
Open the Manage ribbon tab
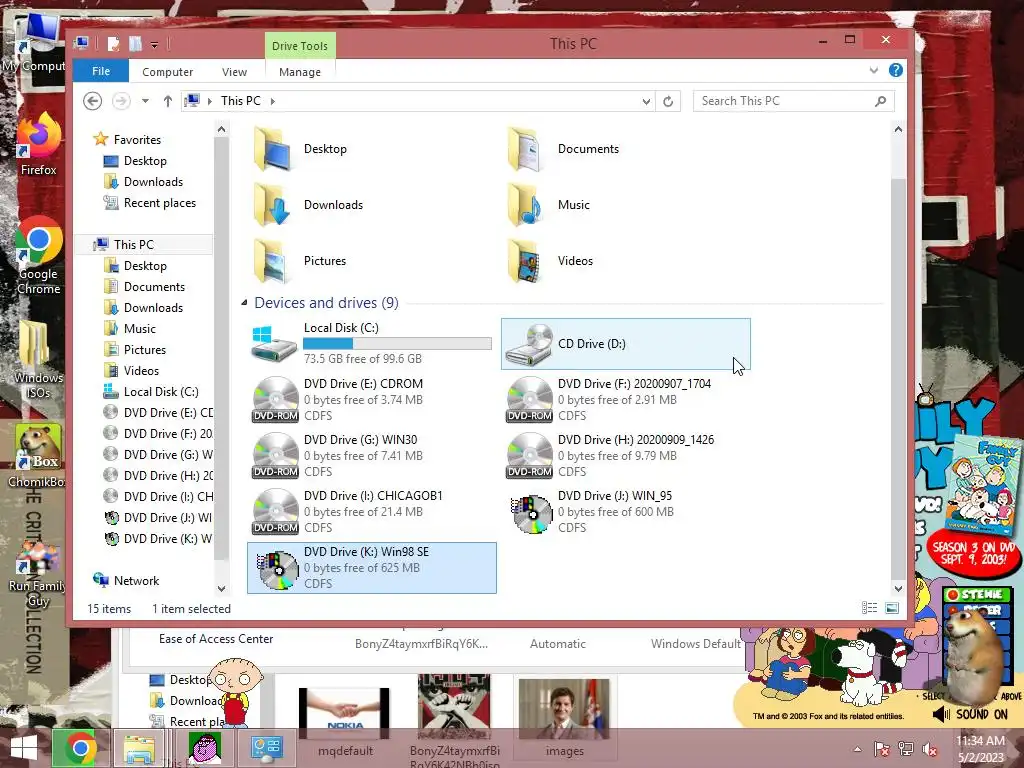pyautogui.click(x=300, y=72)
